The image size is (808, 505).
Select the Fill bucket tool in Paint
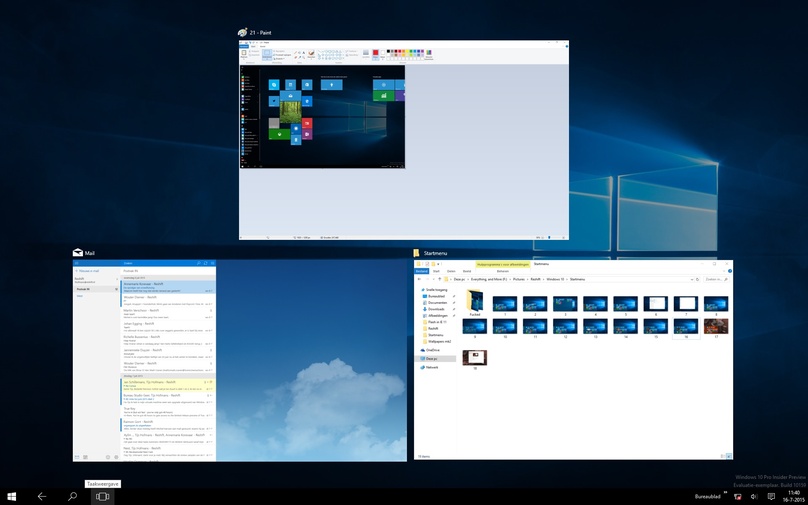tap(299, 53)
